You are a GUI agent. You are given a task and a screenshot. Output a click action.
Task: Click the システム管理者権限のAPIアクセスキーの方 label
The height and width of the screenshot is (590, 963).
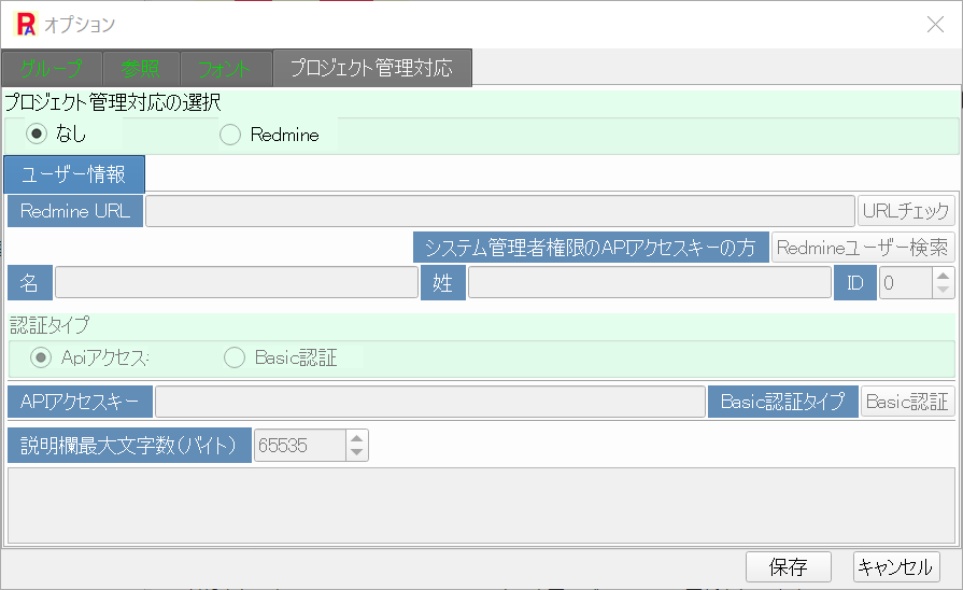(591, 247)
